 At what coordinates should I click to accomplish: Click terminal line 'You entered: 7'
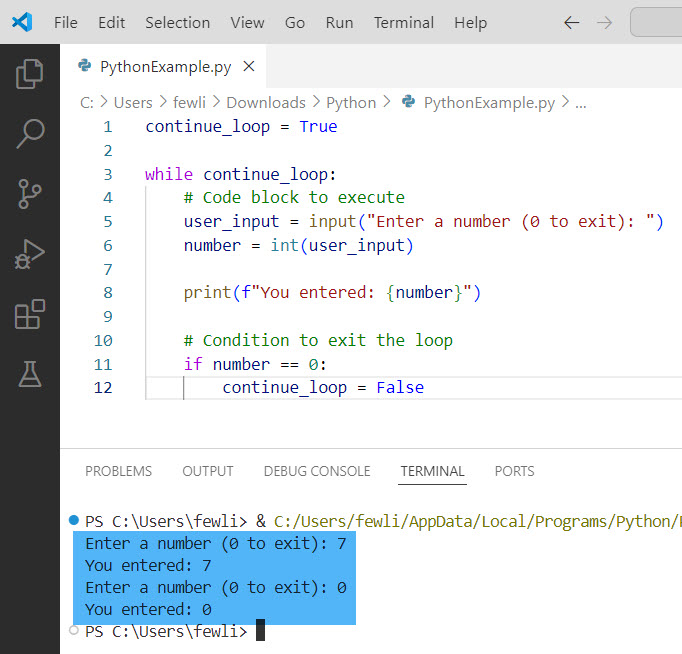click(148, 566)
